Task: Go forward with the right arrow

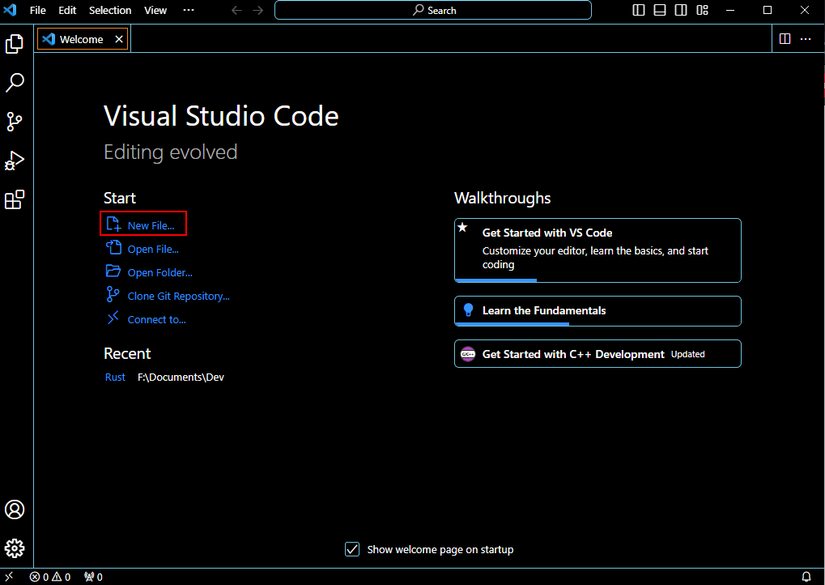Action: coord(258,11)
